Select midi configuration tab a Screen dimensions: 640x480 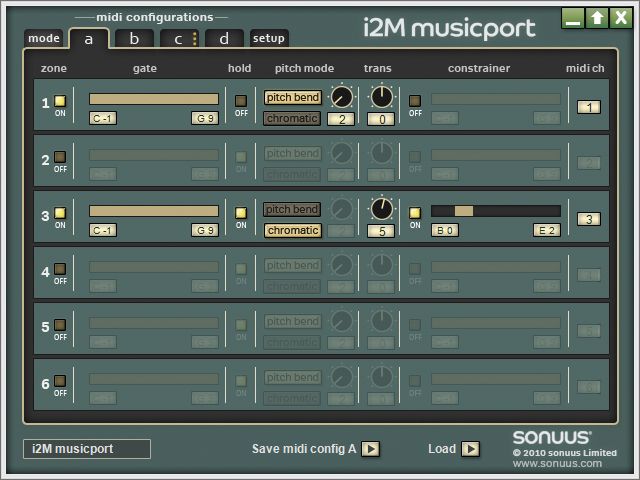pos(89,39)
